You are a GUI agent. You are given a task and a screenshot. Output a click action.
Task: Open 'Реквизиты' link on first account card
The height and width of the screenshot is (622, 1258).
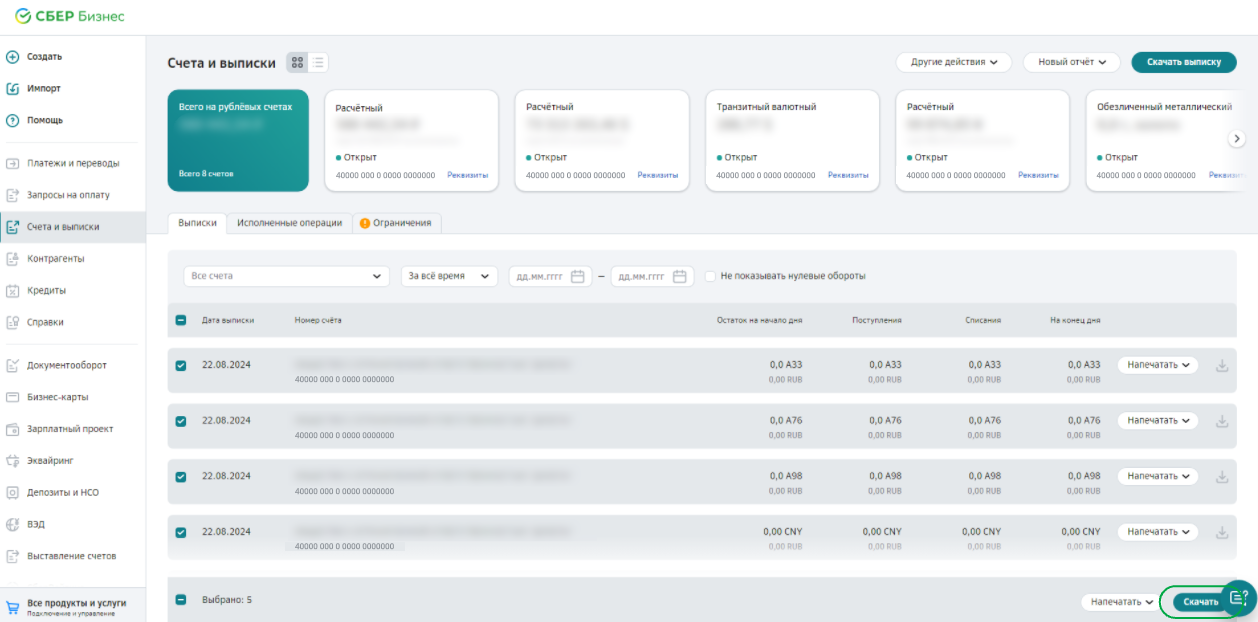[x=467, y=175]
